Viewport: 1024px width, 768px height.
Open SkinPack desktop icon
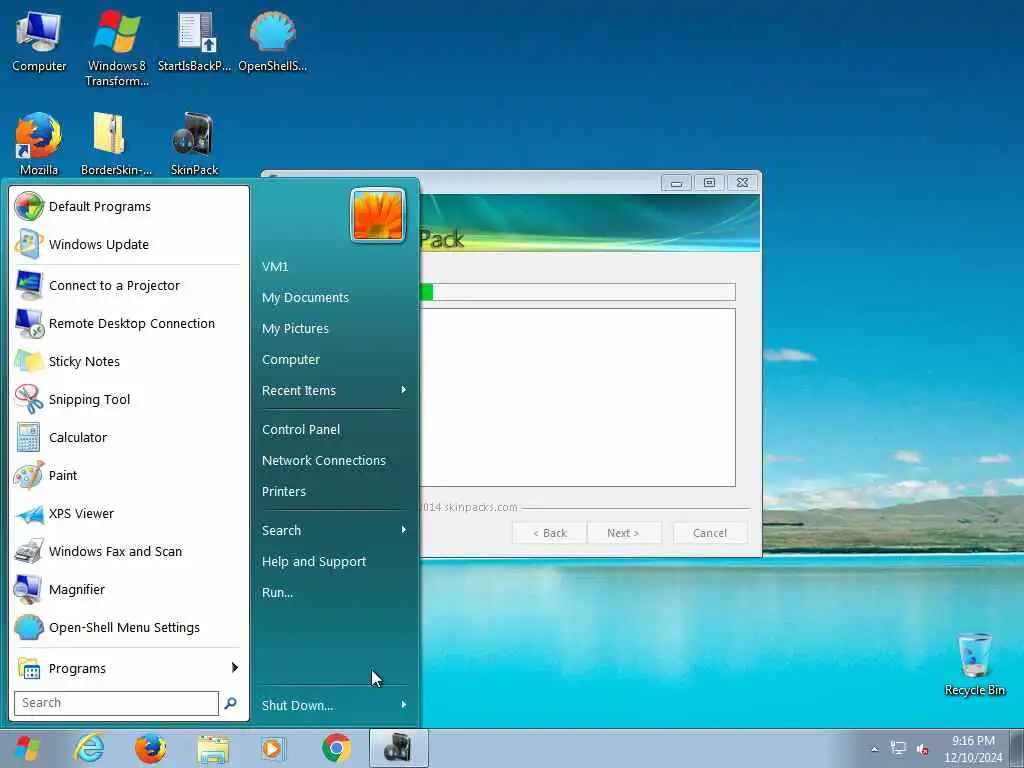194,144
